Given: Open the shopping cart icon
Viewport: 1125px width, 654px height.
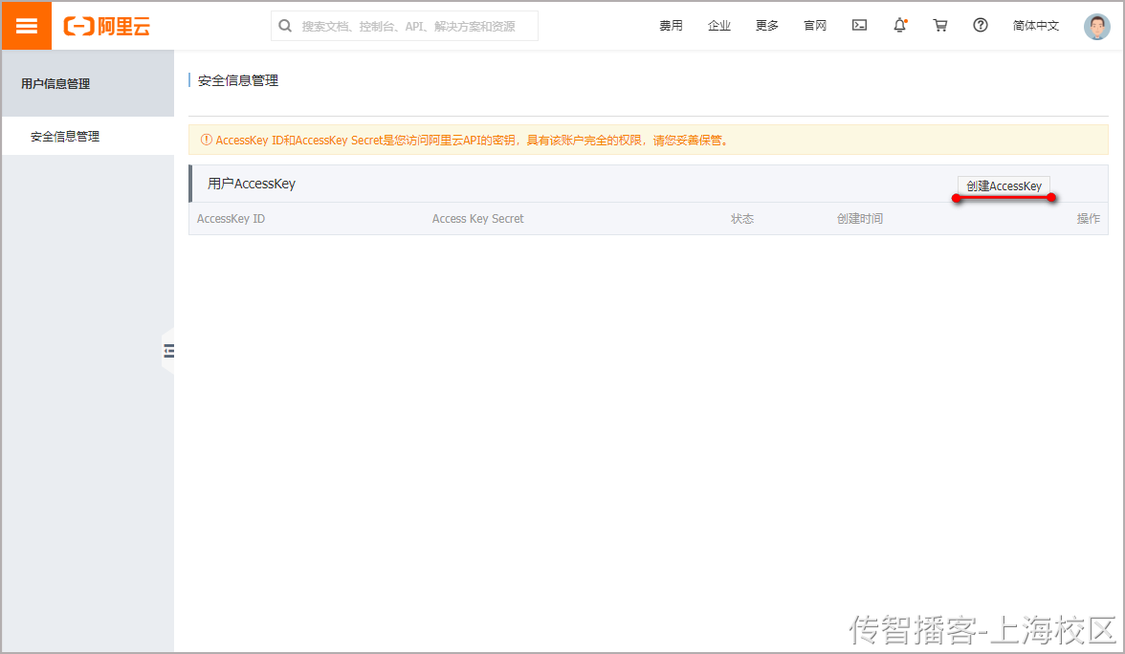Looking at the screenshot, I should (940, 25).
